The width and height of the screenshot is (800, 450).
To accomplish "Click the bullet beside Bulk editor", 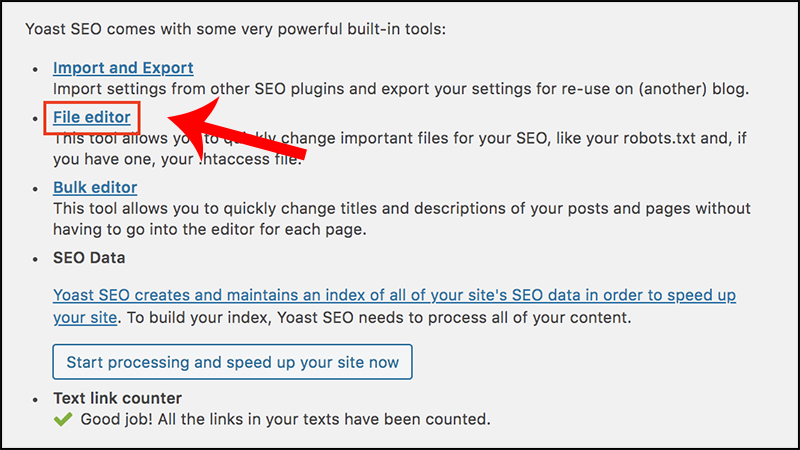I will point(38,188).
